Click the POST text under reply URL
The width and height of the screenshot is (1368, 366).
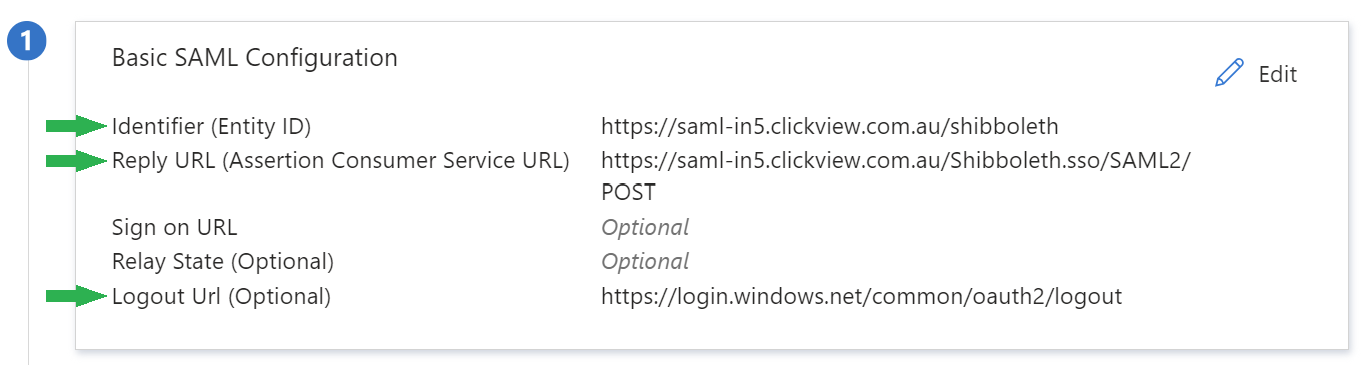[628, 193]
